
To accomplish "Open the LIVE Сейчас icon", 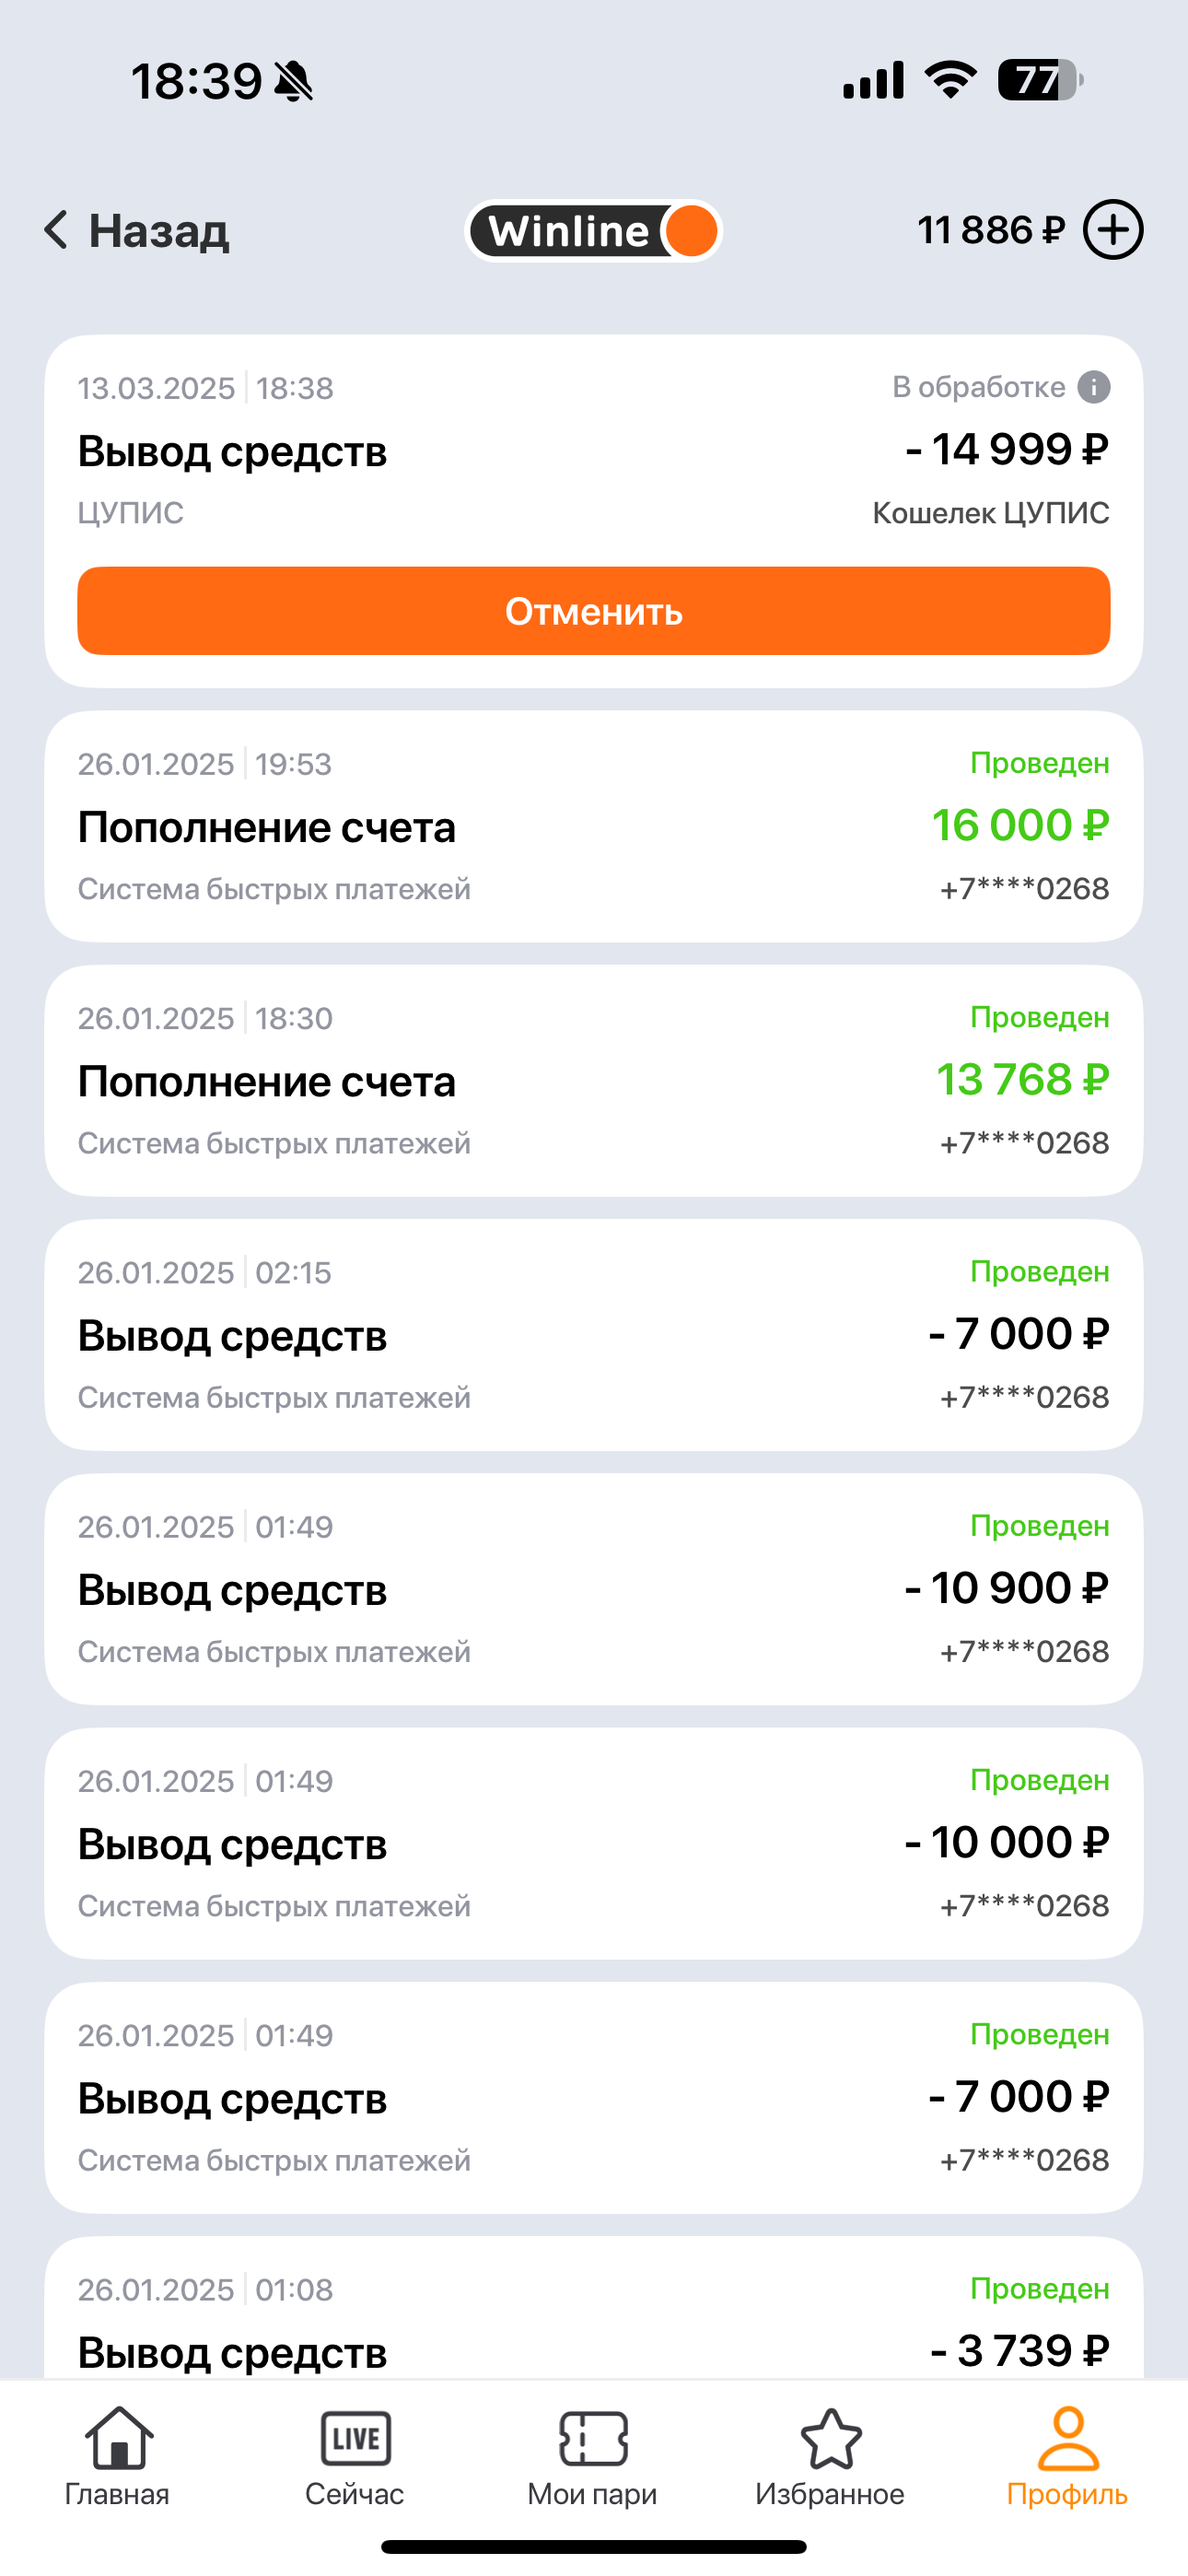I will click(x=355, y=2438).
